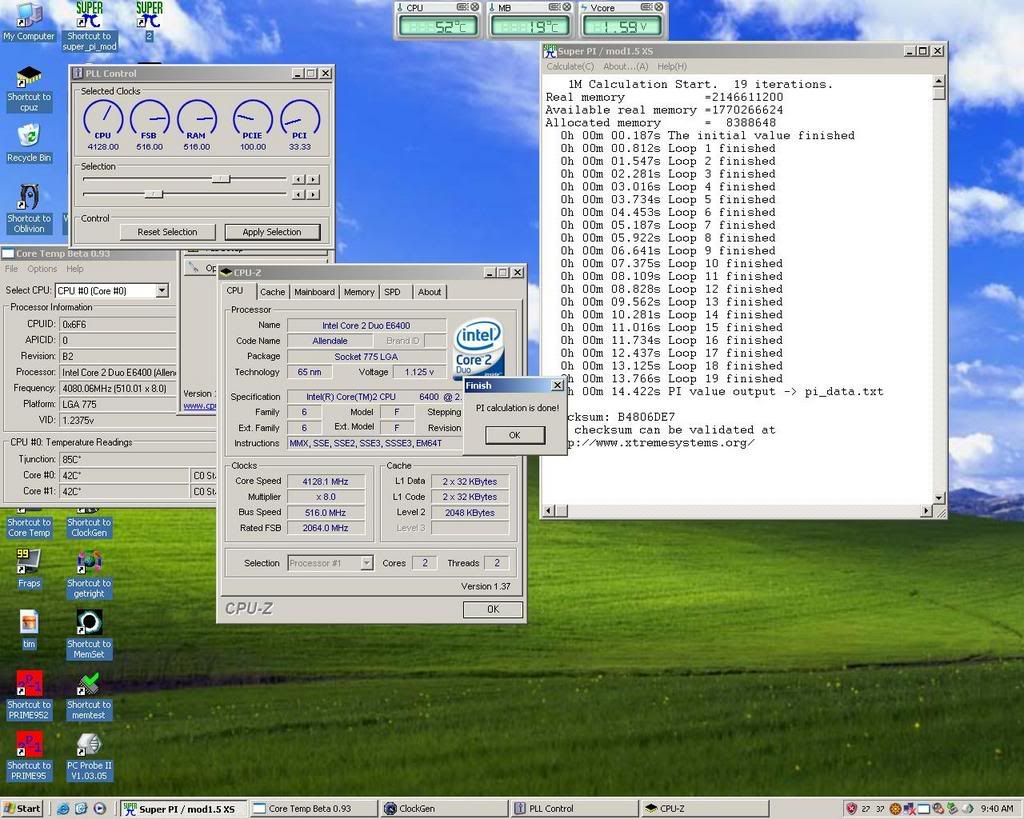Screen dimensions: 1024x819
Task: Open the Calculate menu in Super PI
Action: point(570,67)
